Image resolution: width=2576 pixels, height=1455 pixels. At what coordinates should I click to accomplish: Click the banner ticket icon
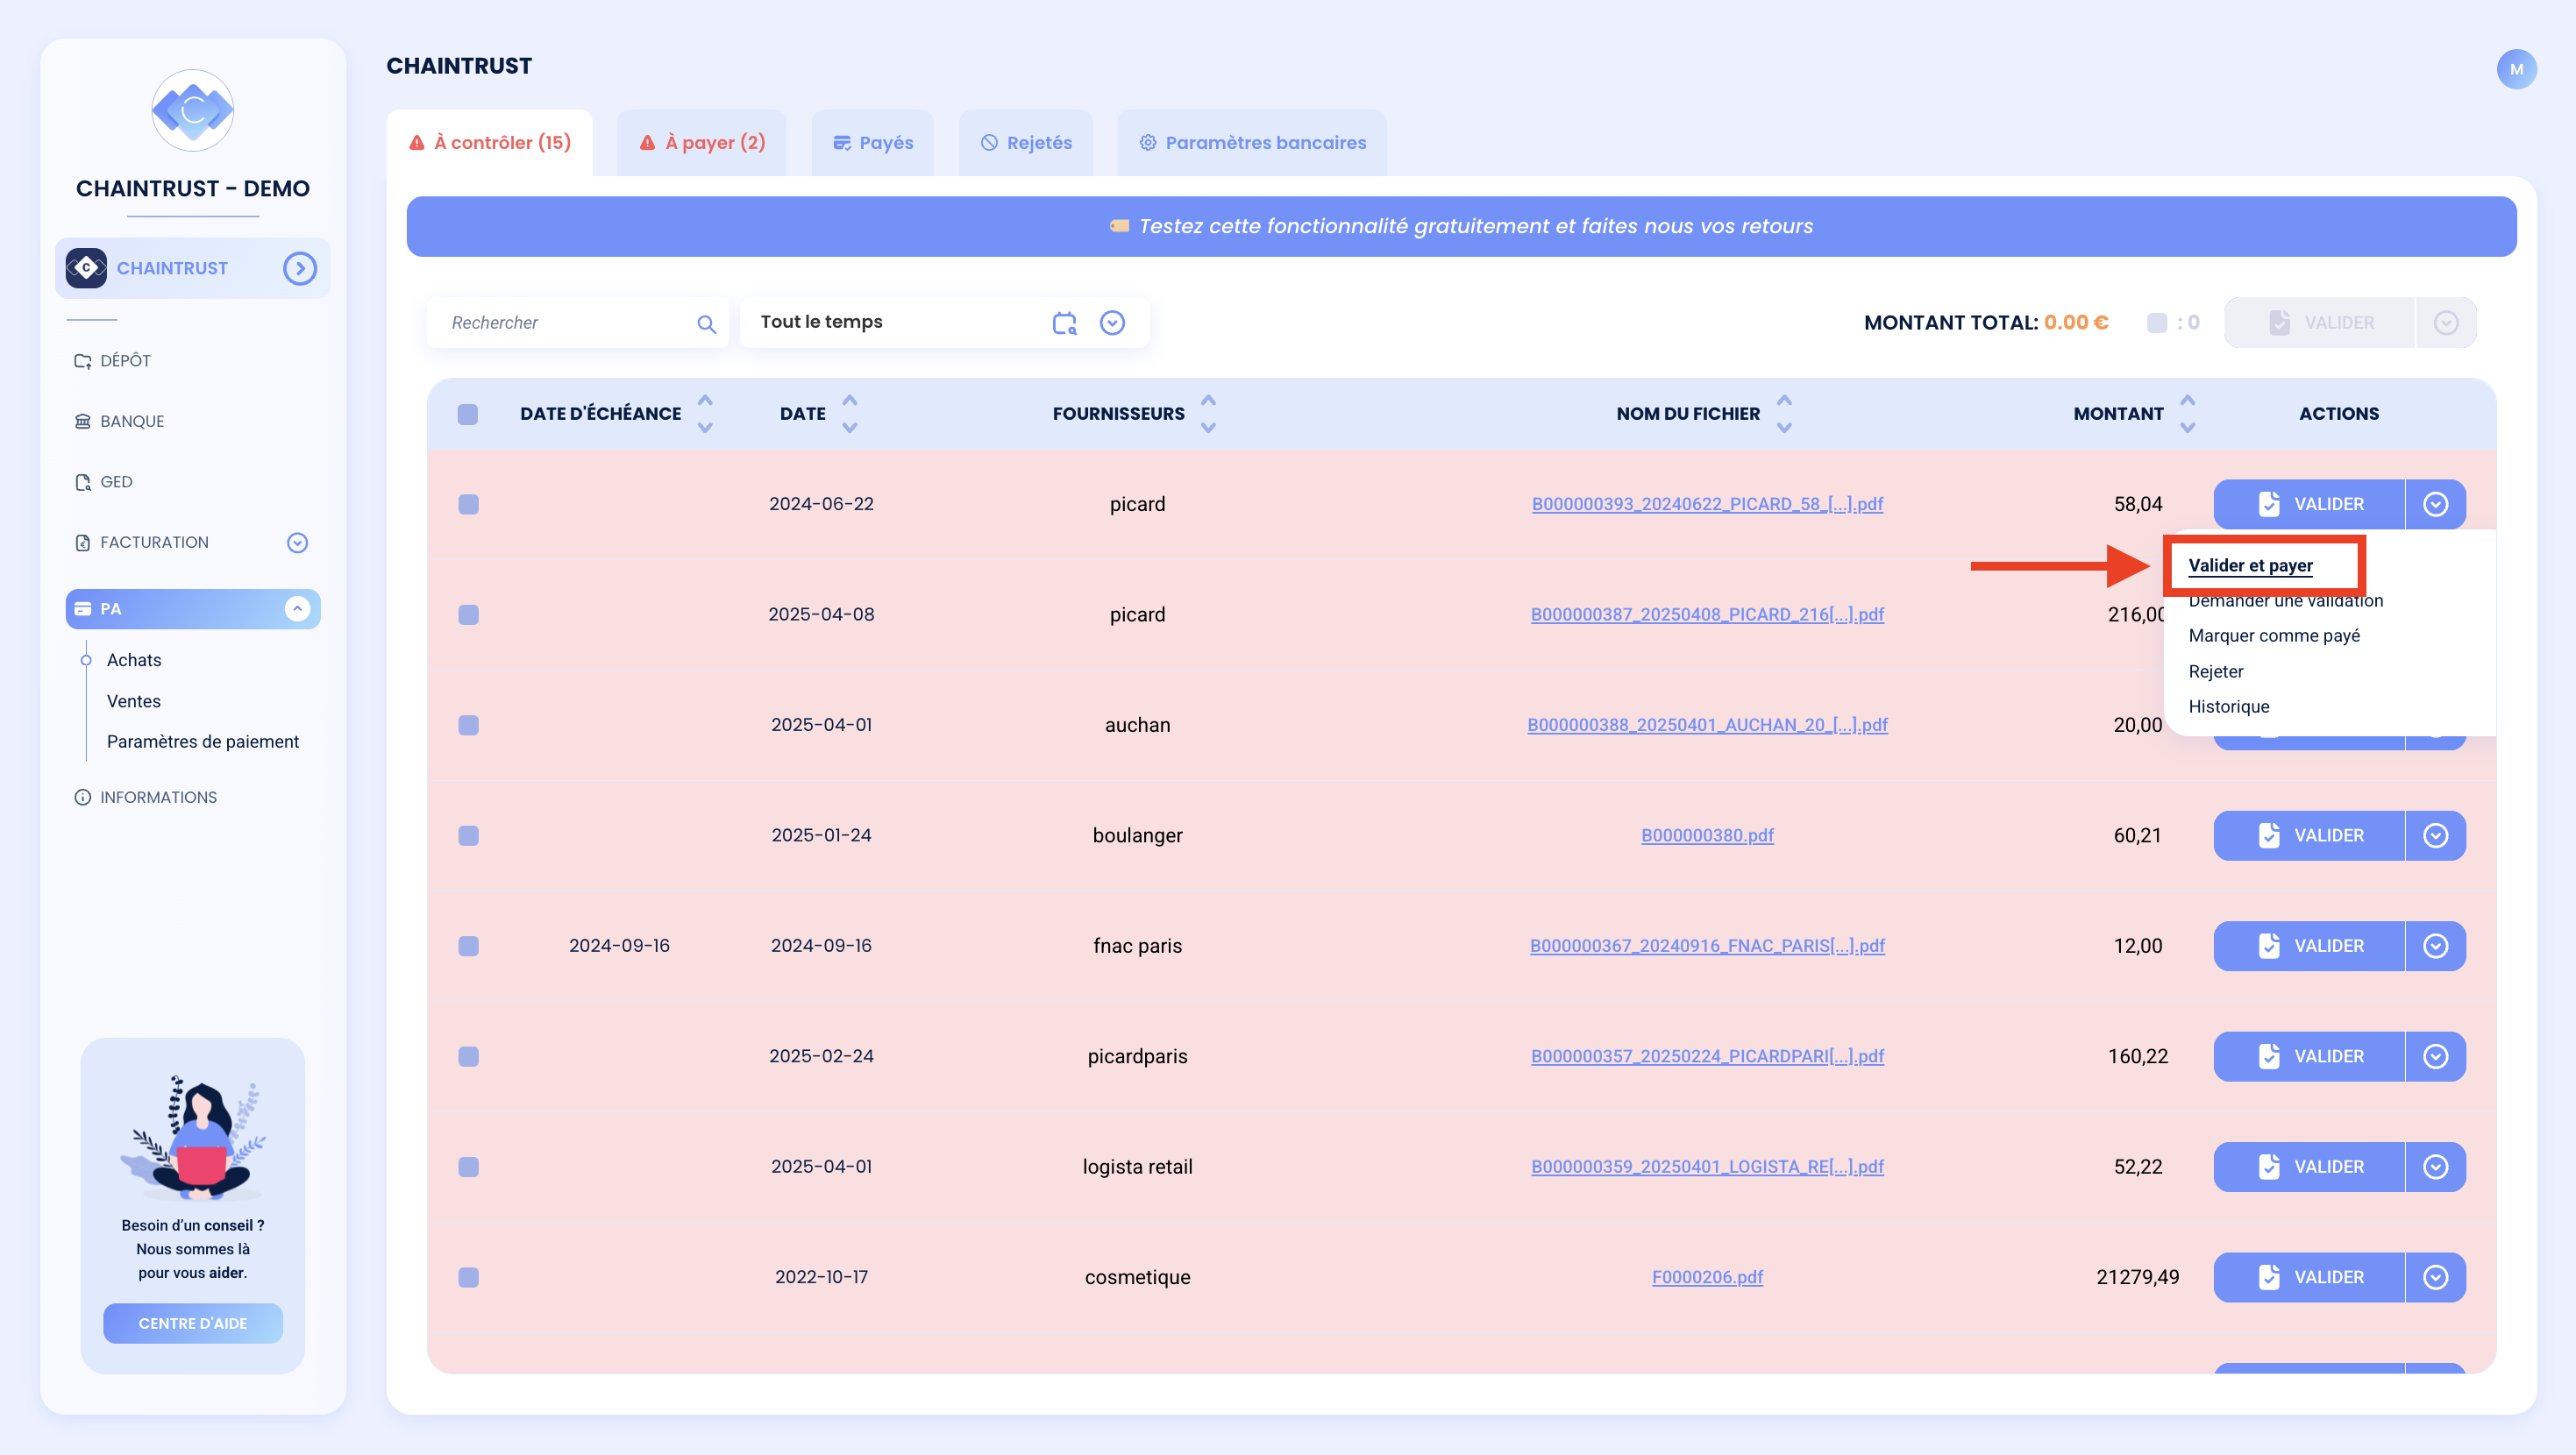coord(1119,226)
